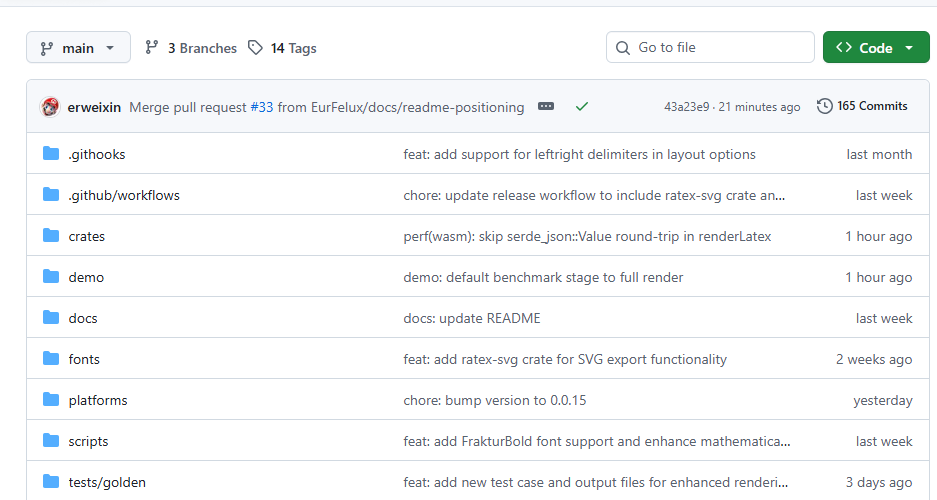Open the crates folder
Image resolution: width=937 pixels, height=500 pixels.
point(87,237)
